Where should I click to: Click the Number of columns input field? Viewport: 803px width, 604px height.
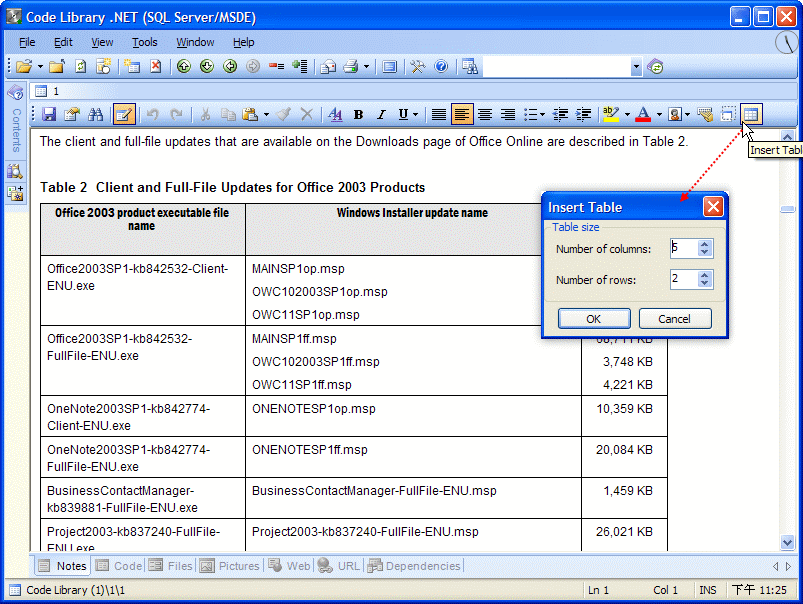pos(683,248)
